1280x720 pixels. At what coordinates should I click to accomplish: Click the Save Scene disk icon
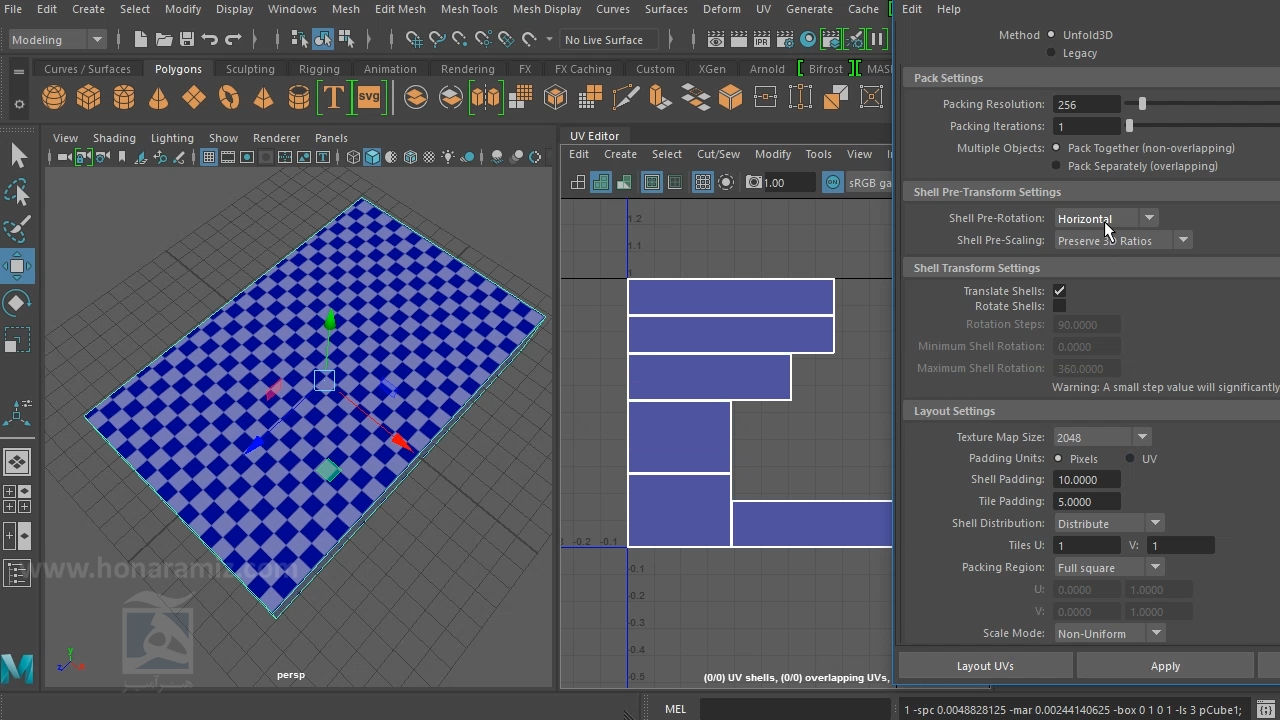[x=186, y=40]
